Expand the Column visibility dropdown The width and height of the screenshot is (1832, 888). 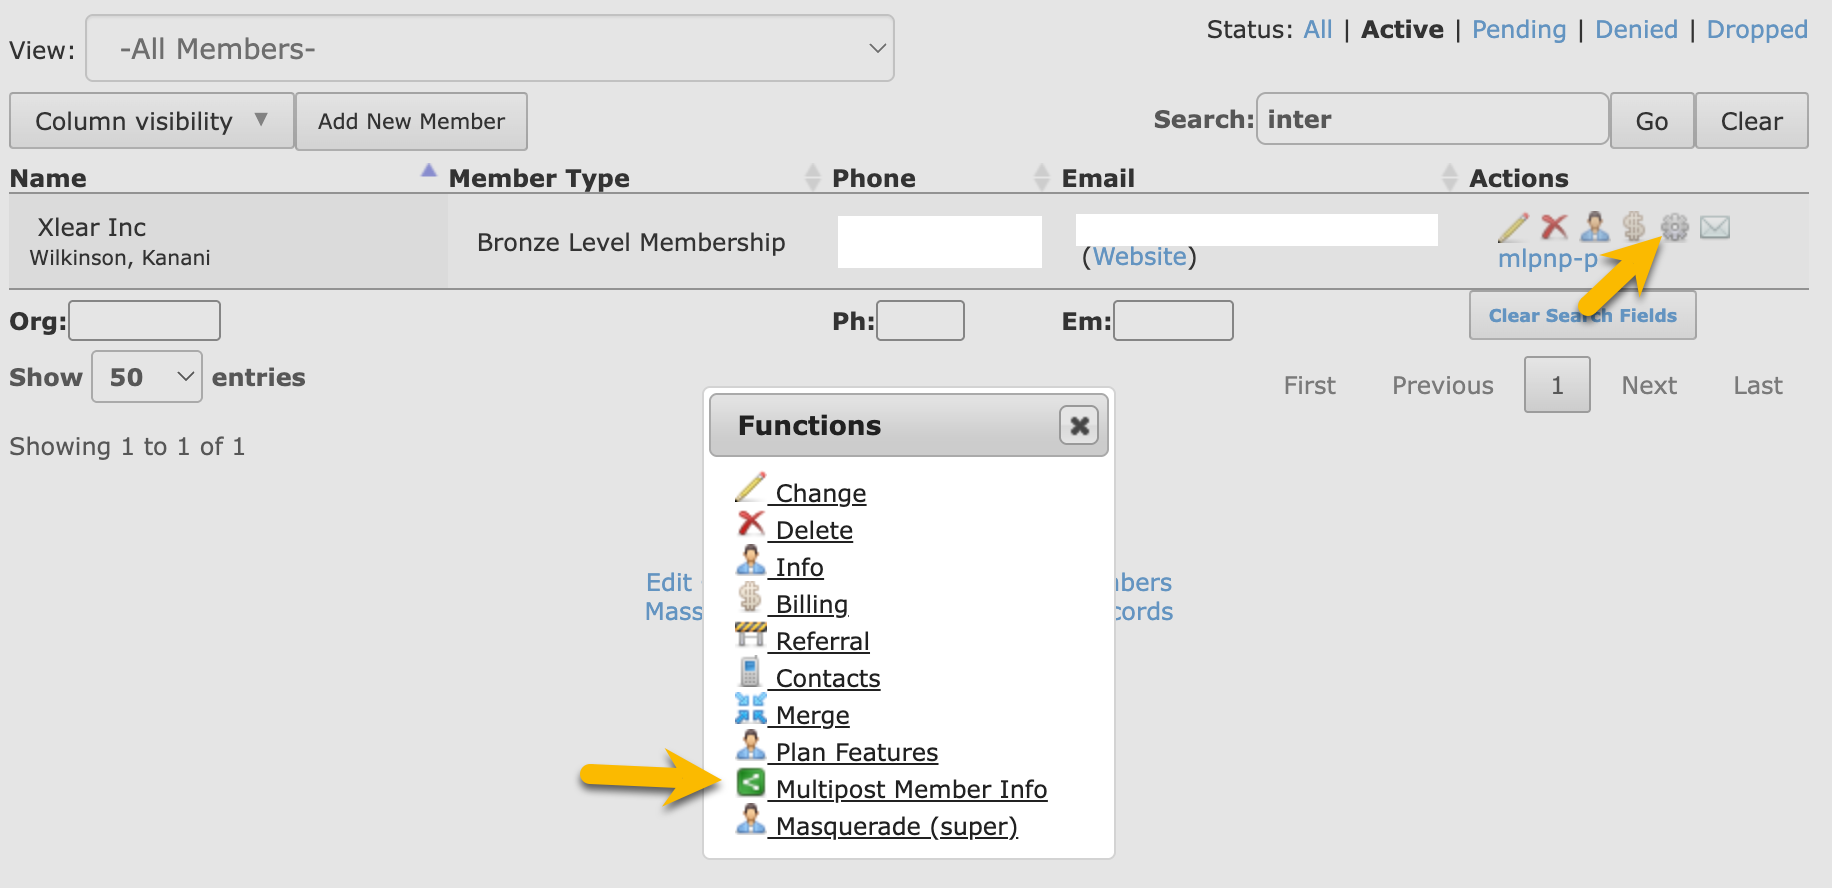150,121
